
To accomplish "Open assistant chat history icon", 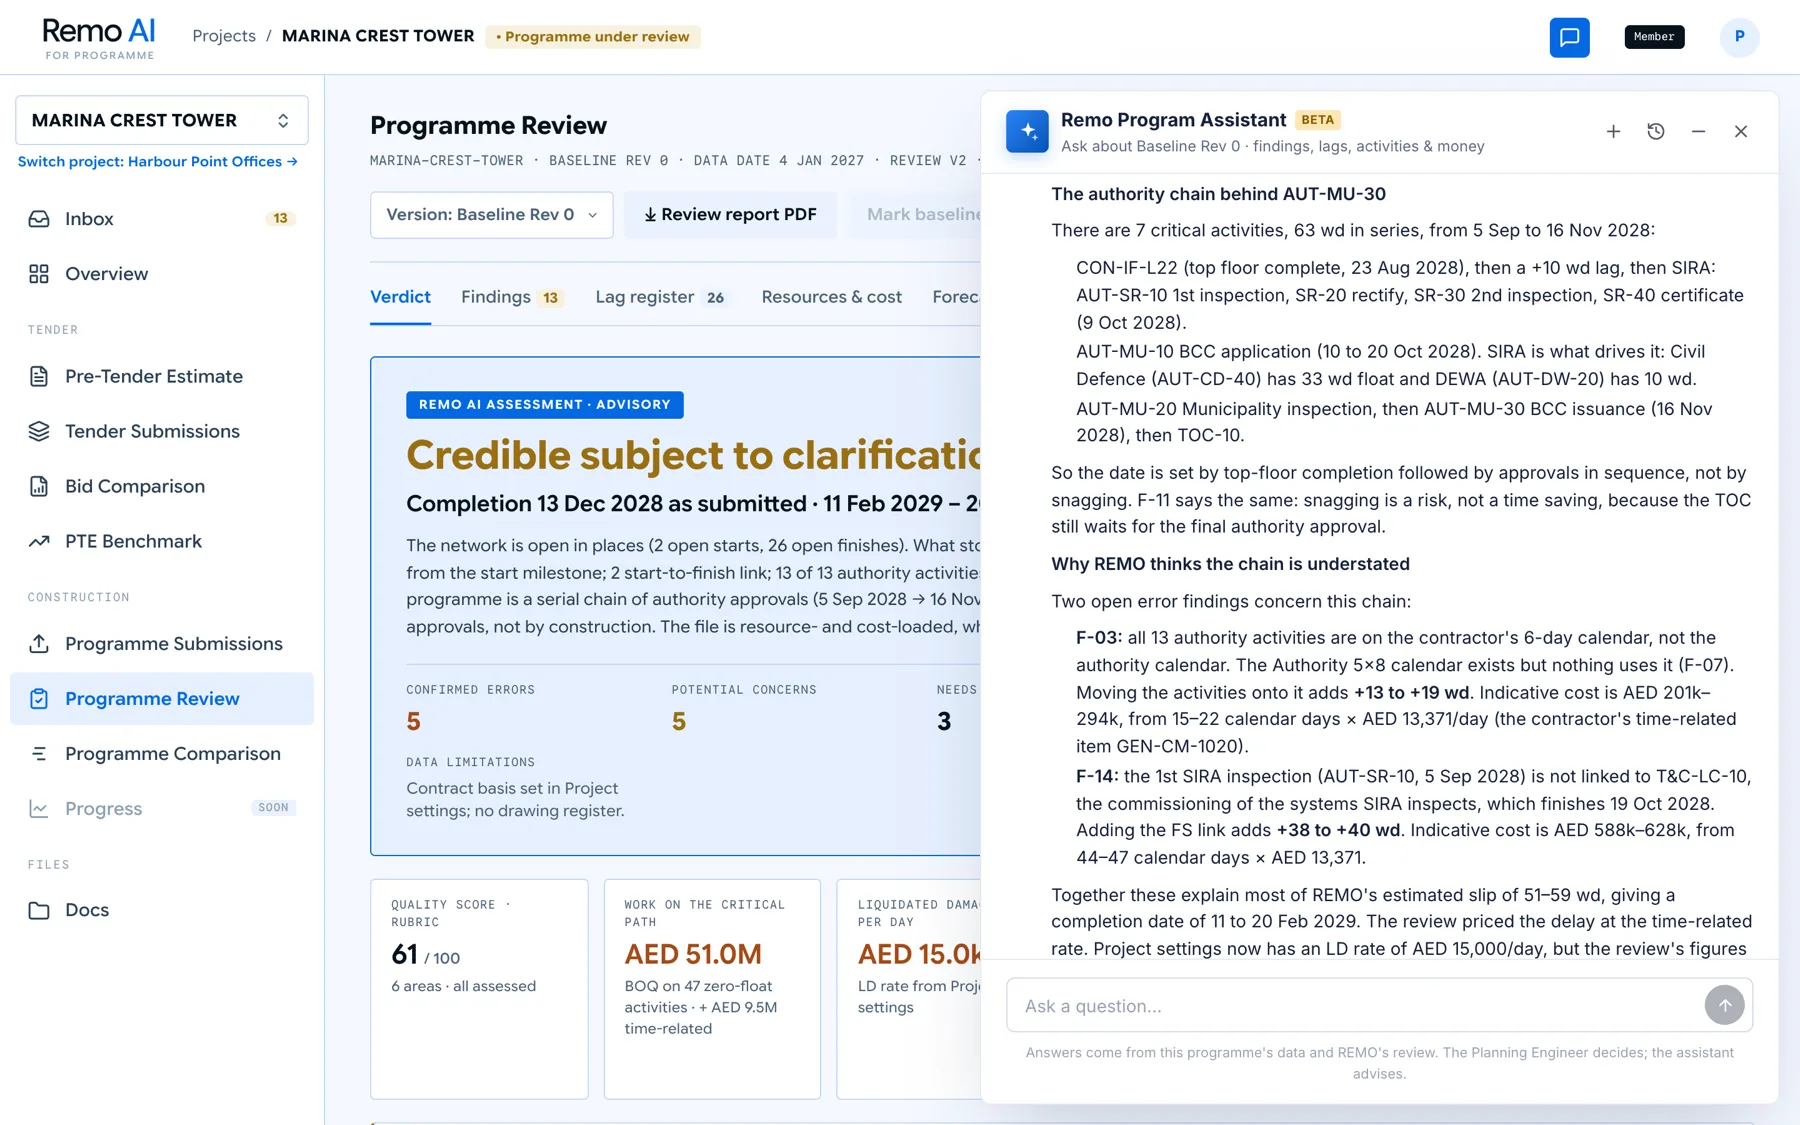I will click(1656, 132).
